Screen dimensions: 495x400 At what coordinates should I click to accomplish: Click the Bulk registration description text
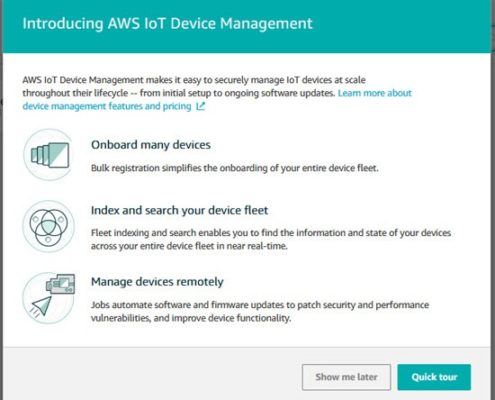point(235,168)
